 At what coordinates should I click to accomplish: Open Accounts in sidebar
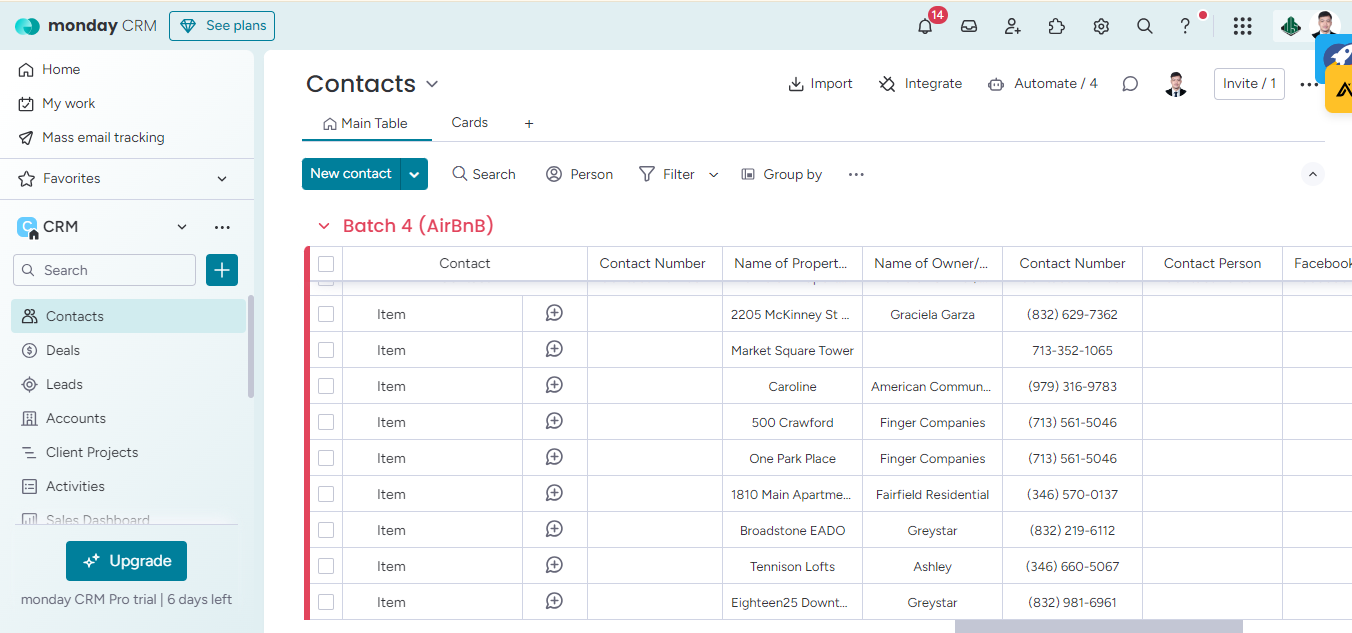pyautogui.click(x=76, y=418)
